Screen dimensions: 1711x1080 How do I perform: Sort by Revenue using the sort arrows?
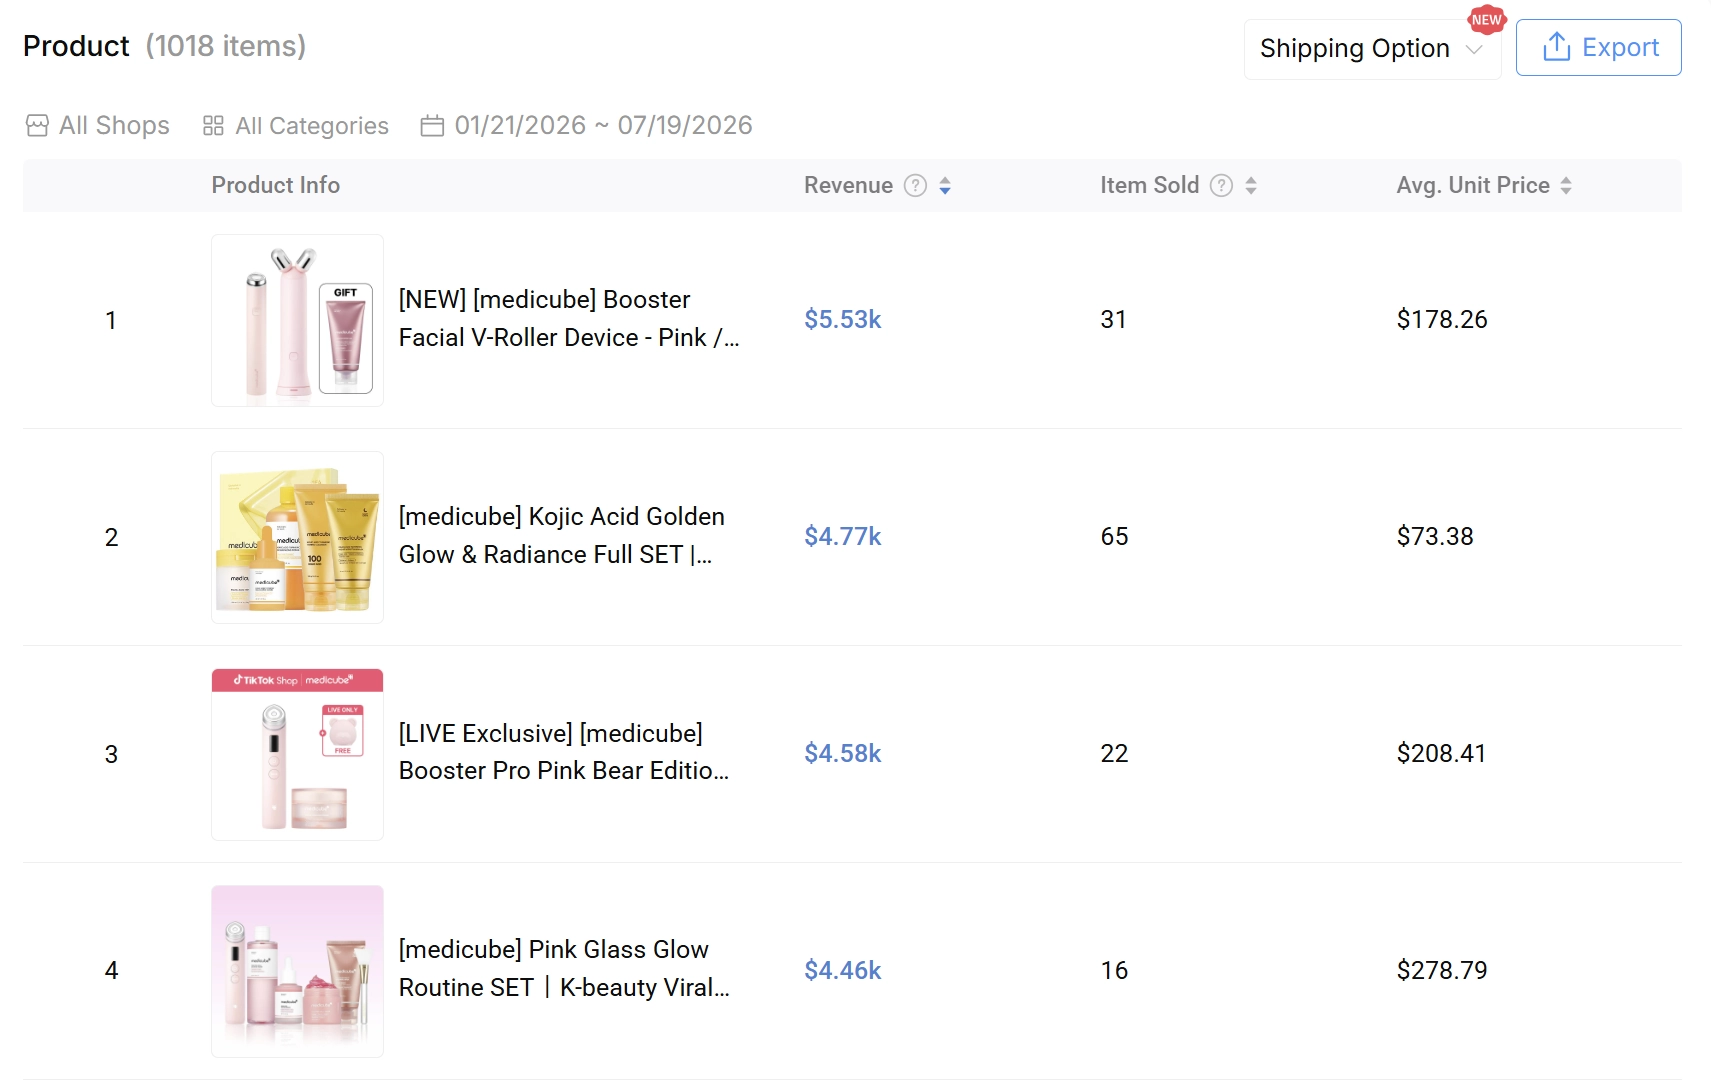[x=945, y=186]
